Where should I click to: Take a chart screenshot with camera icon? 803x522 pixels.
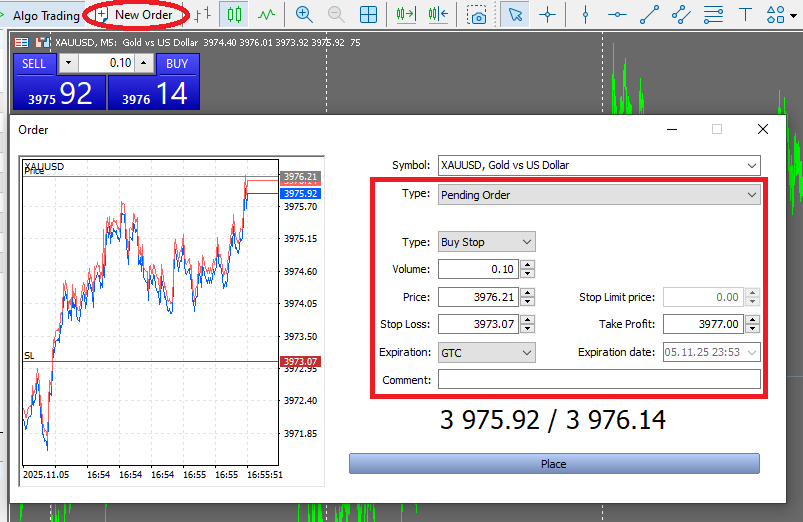pyautogui.click(x=479, y=15)
